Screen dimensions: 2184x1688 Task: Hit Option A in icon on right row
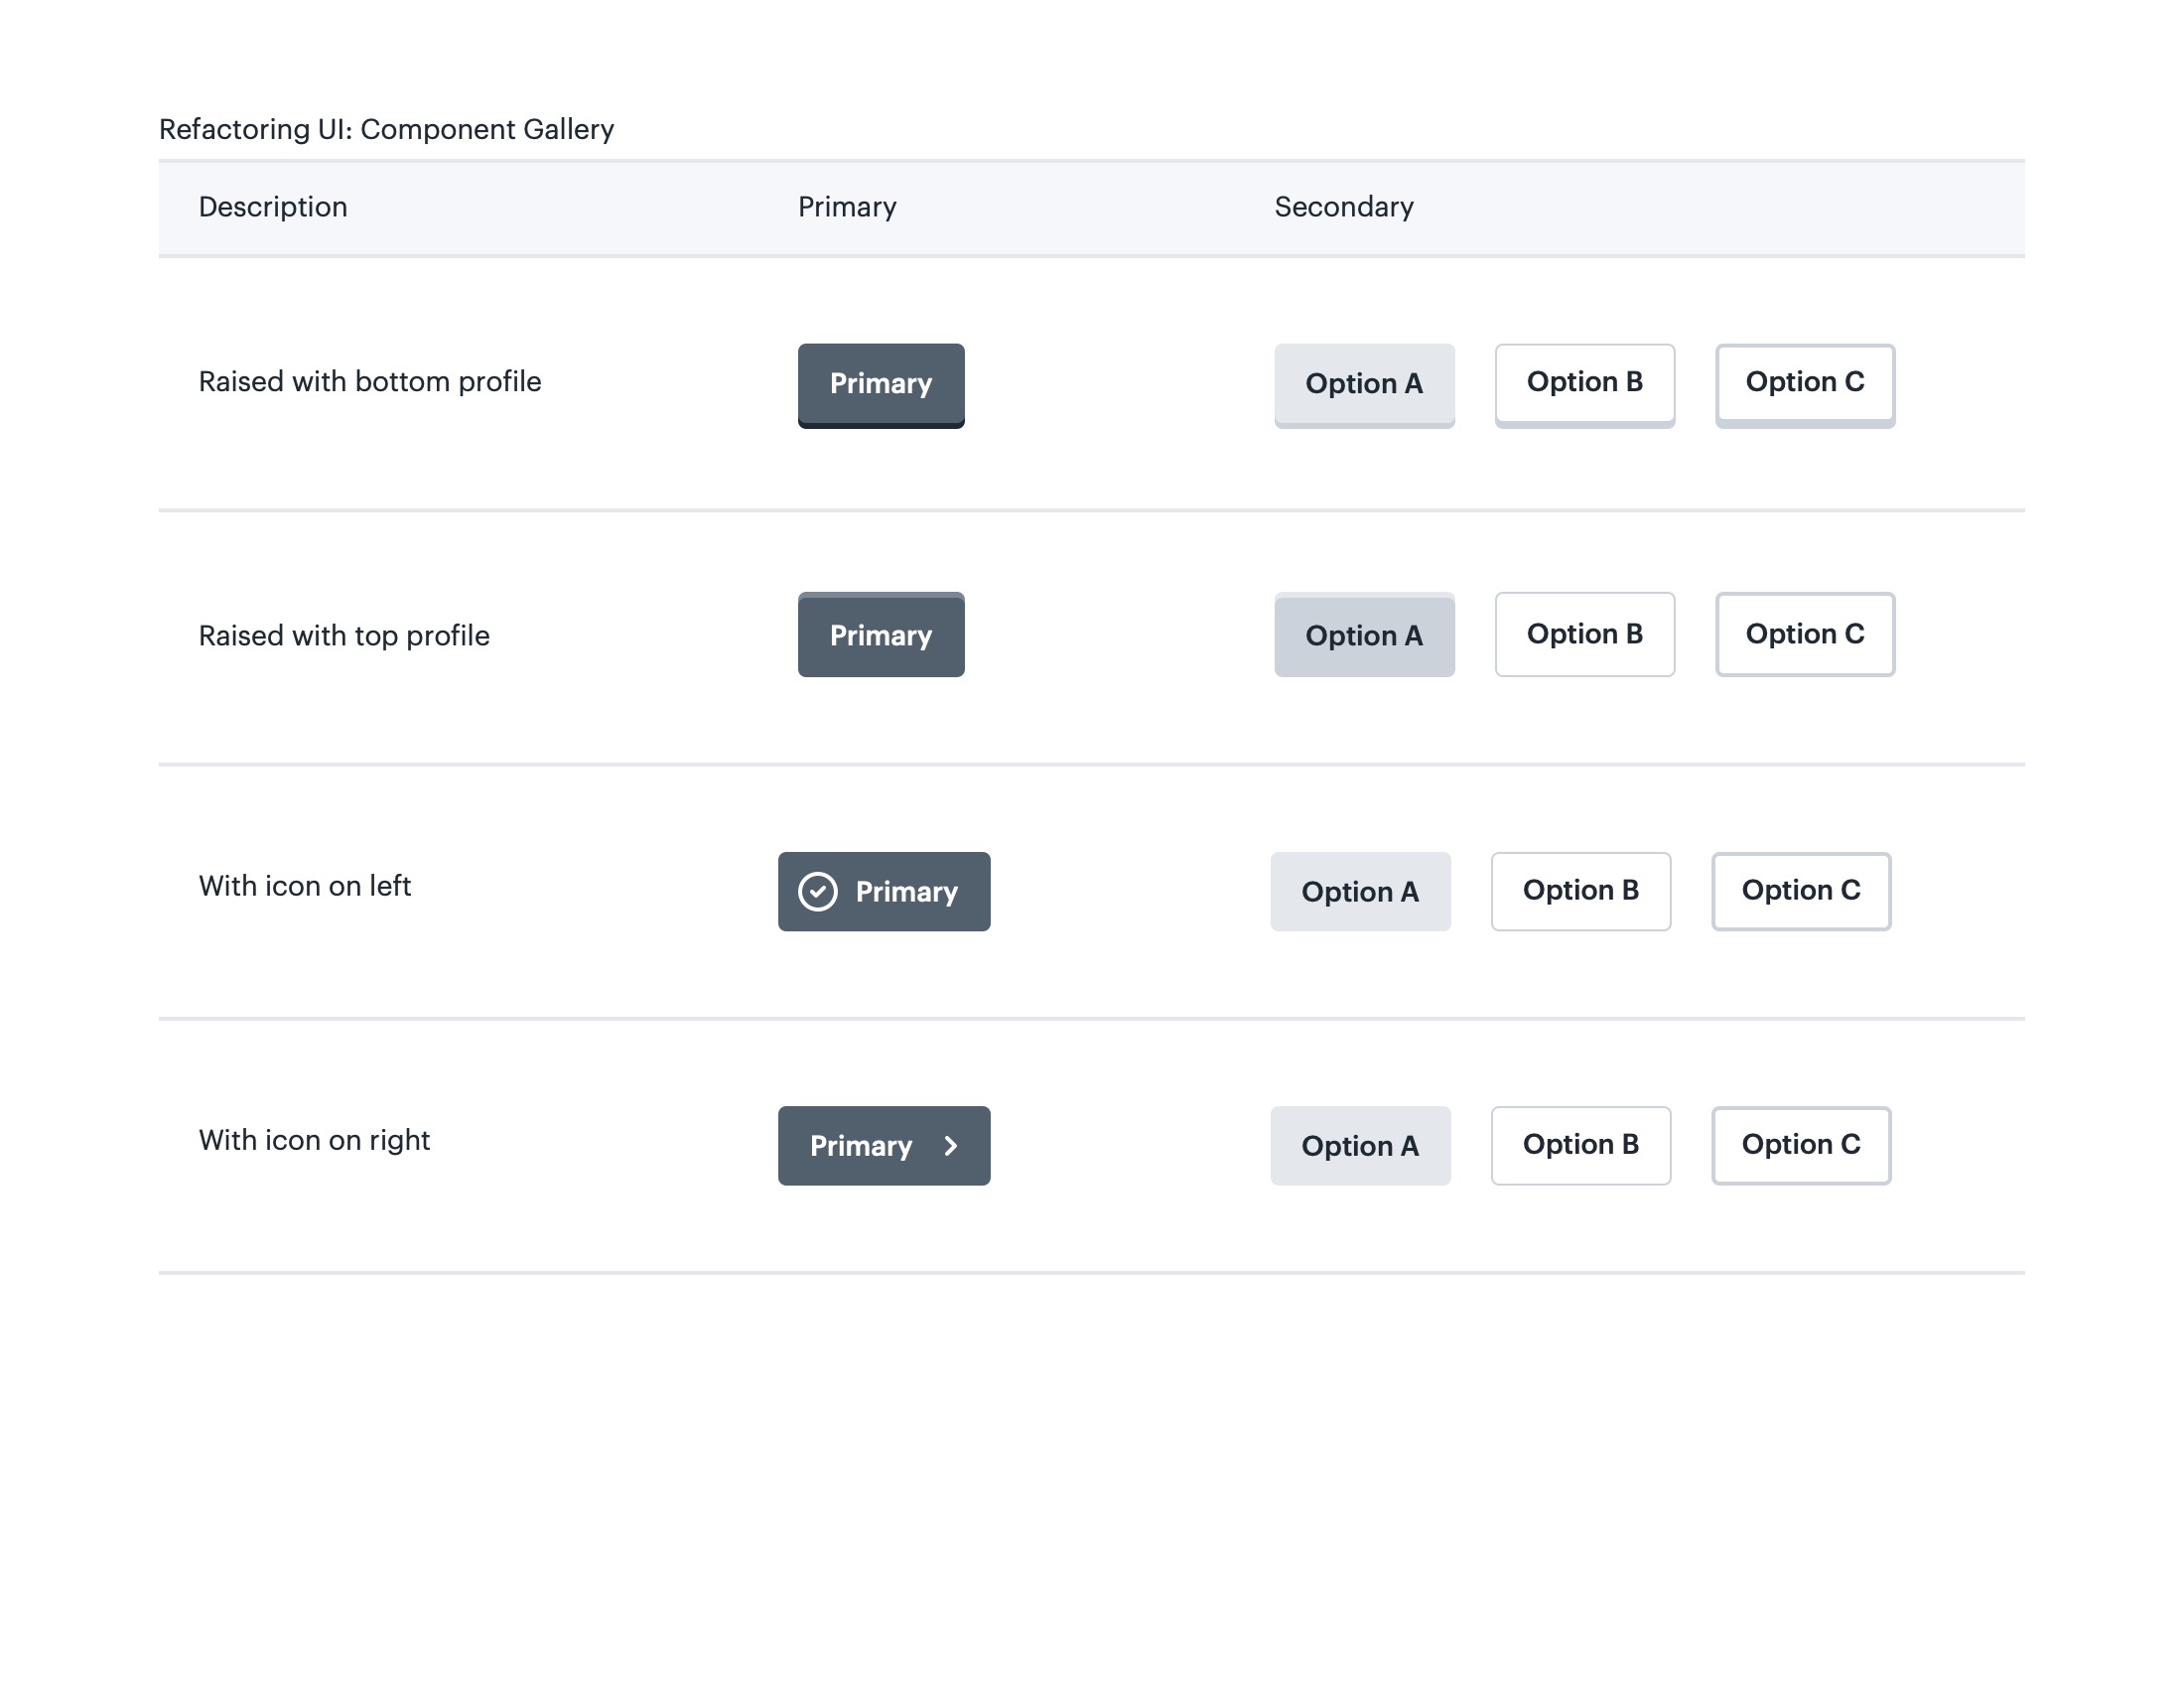tap(1359, 1145)
